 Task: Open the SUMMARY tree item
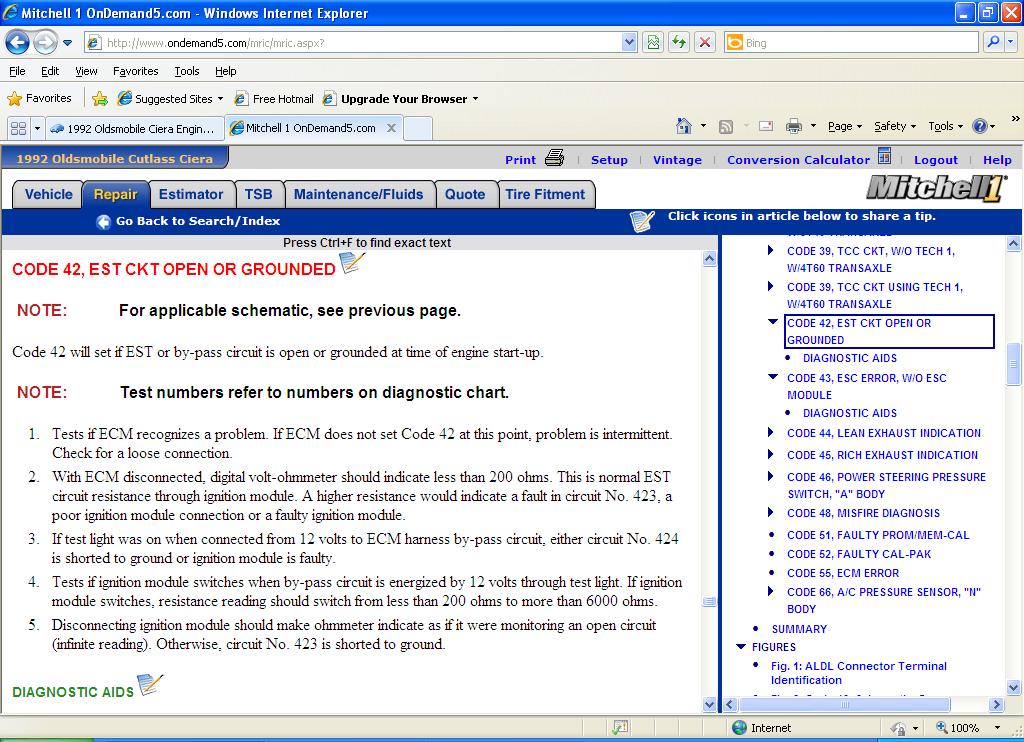[x=799, y=629]
